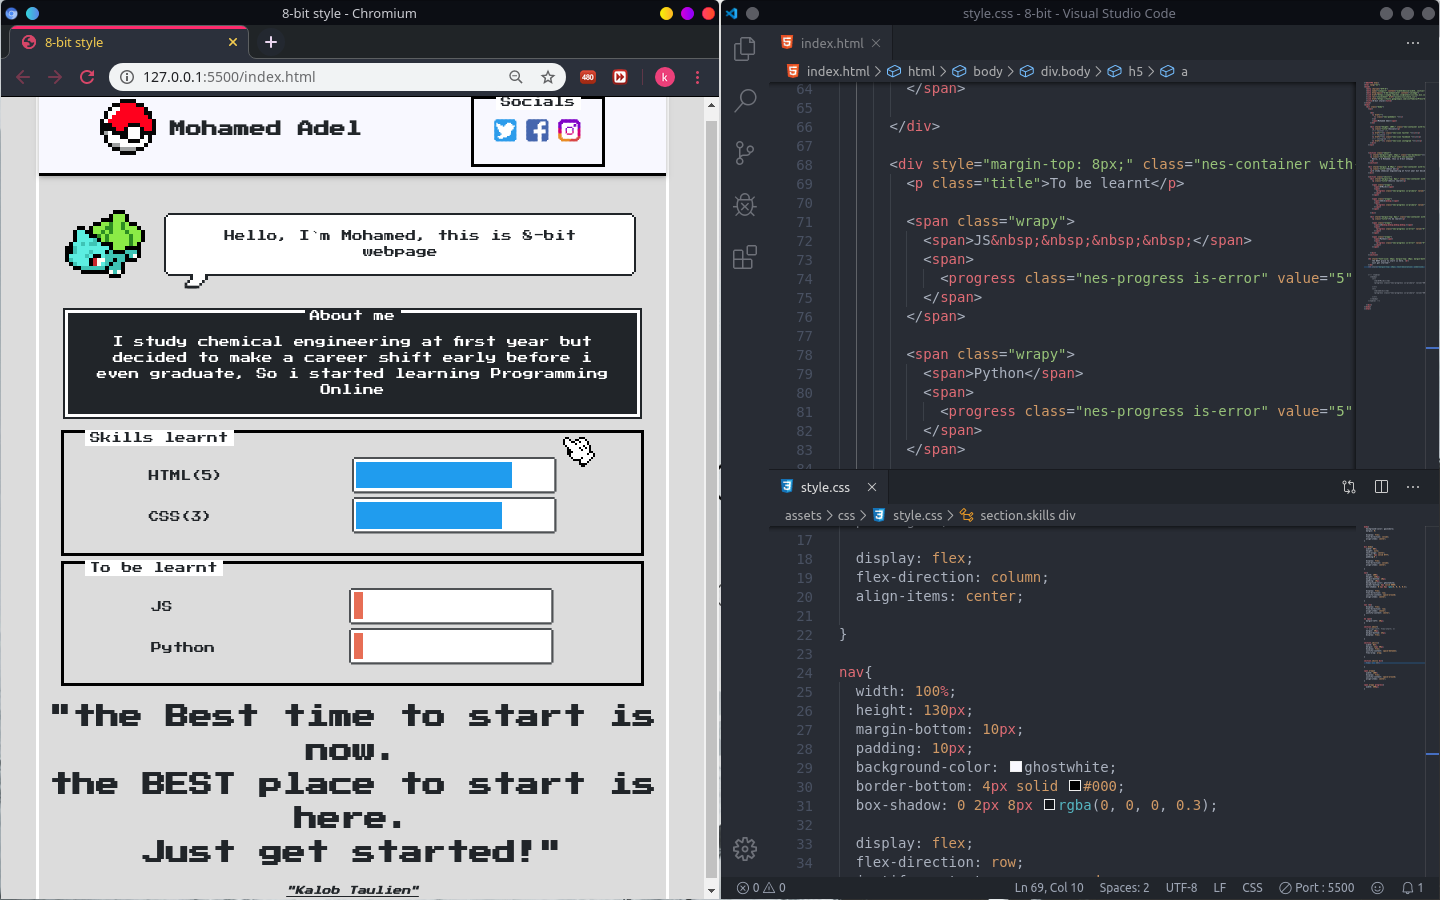Close the style.css editor tab
This screenshot has height=900, width=1440.
point(872,487)
